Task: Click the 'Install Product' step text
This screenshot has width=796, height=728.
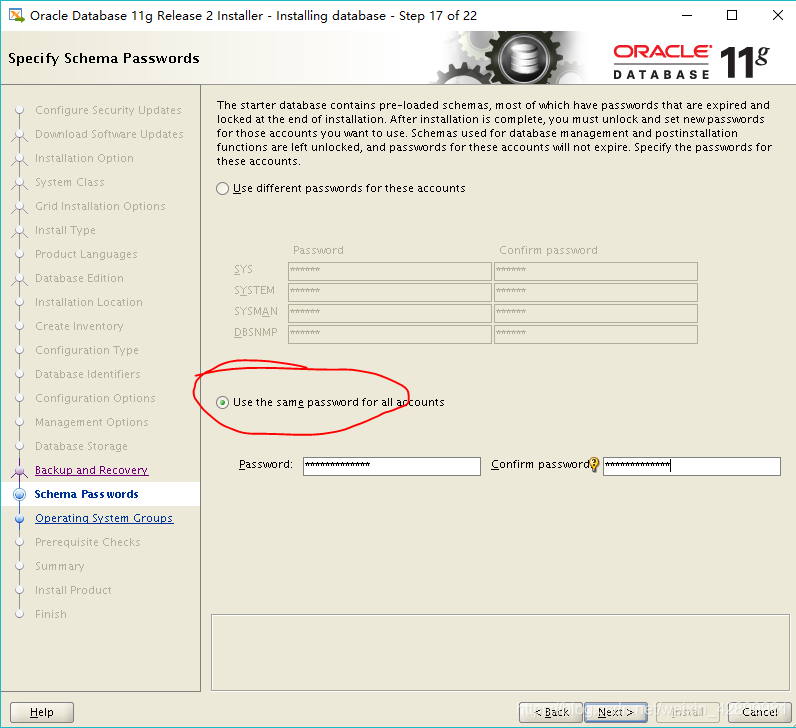Action: point(73,590)
